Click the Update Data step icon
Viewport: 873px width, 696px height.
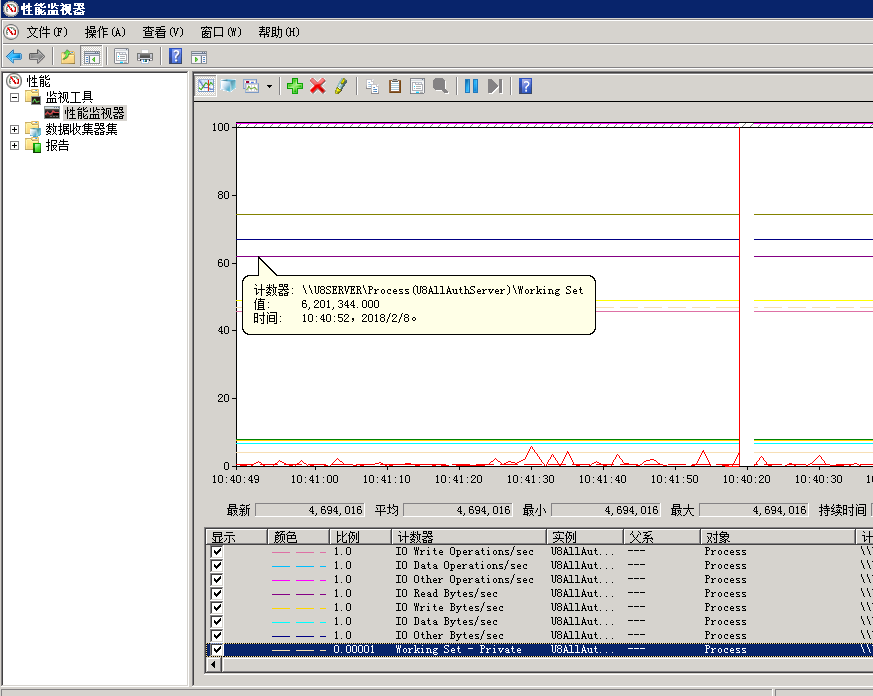coord(495,86)
